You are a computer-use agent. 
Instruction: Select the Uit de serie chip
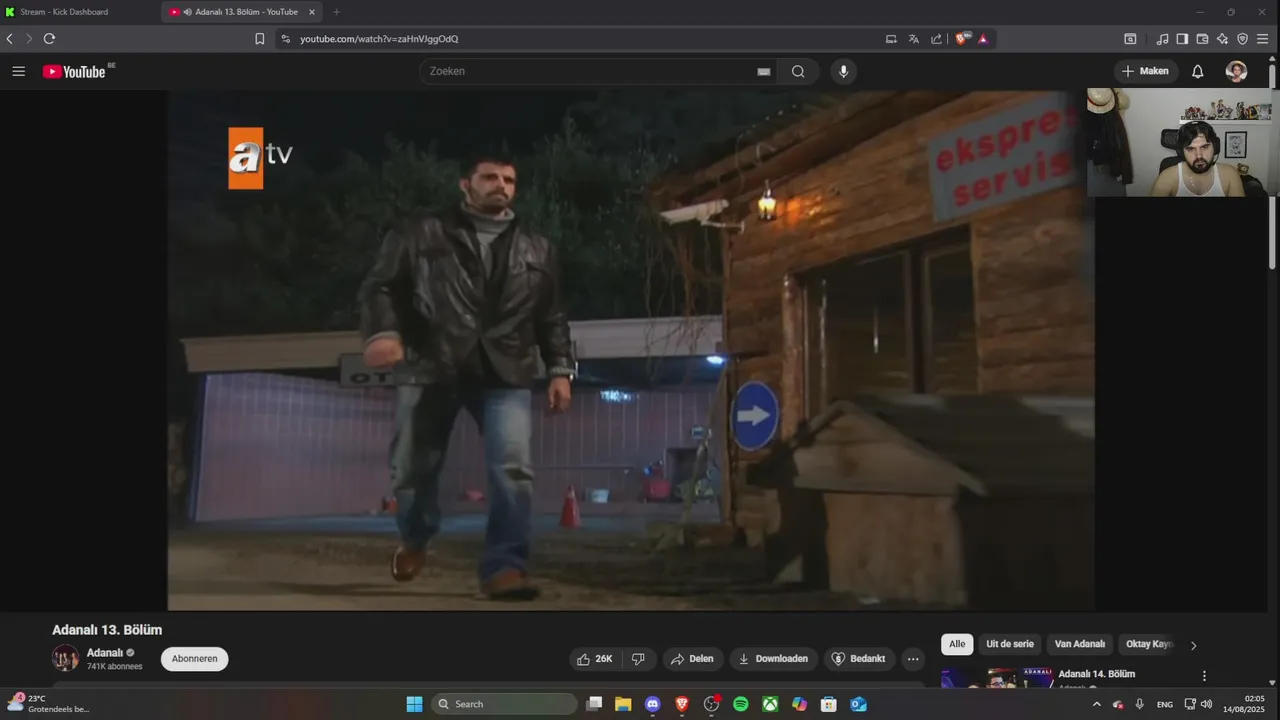[1010, 644]
